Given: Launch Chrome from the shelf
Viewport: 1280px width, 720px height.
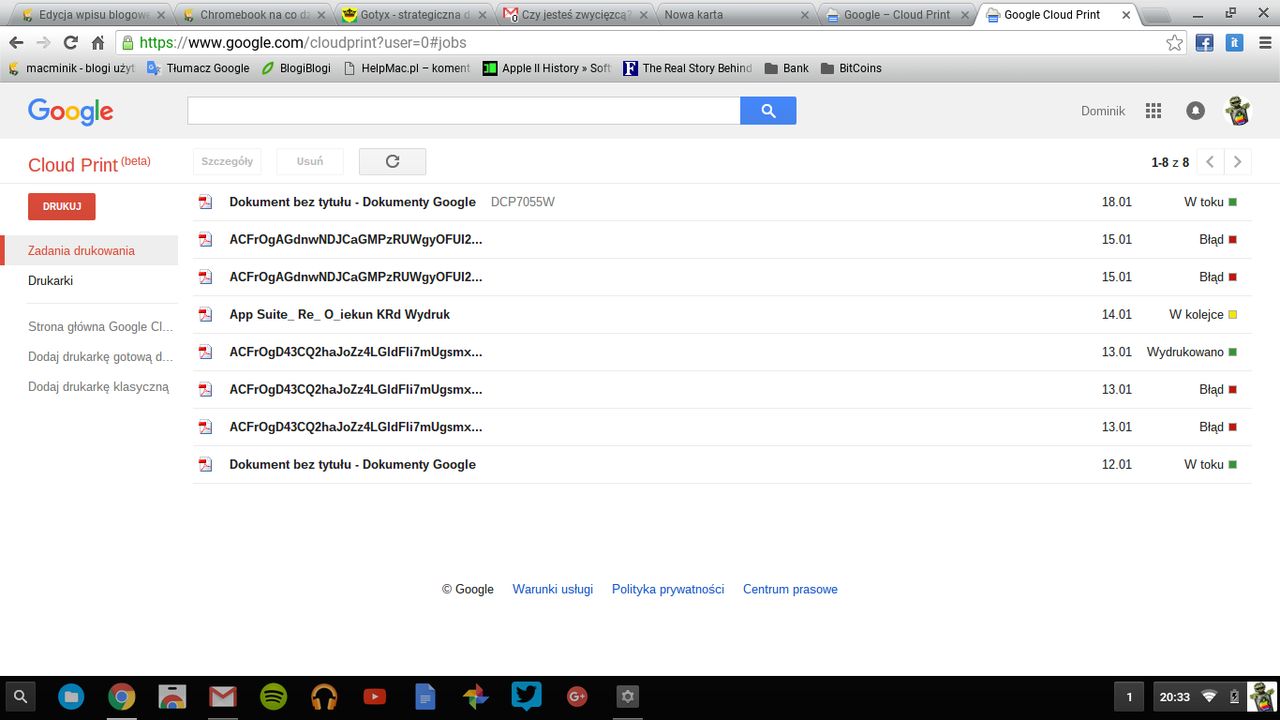Looking at the screenshot, I should pos(122,697).
